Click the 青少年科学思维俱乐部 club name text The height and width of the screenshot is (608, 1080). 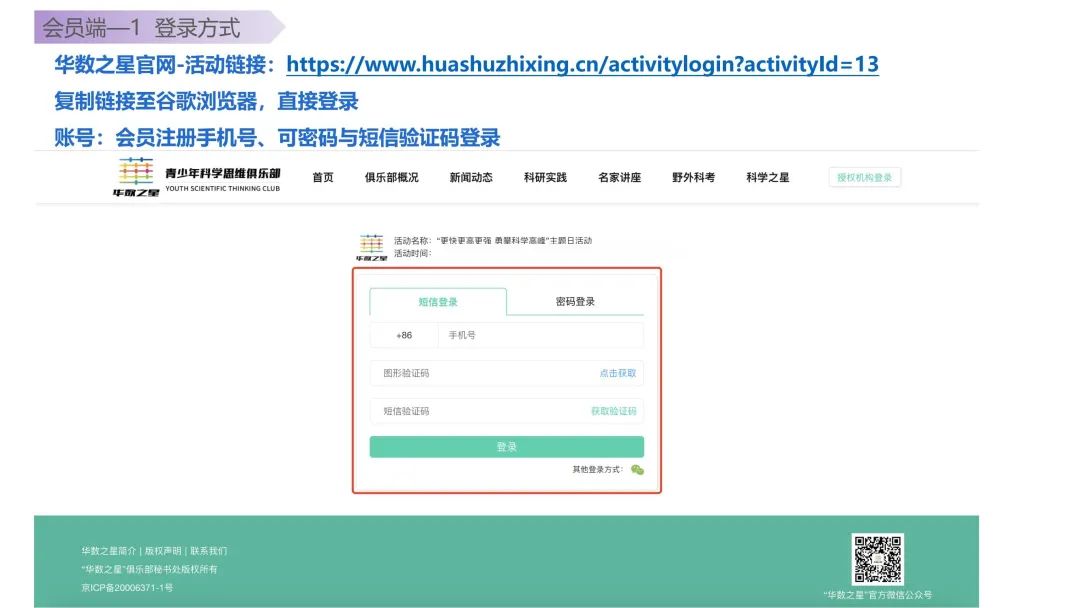[222, 173]
